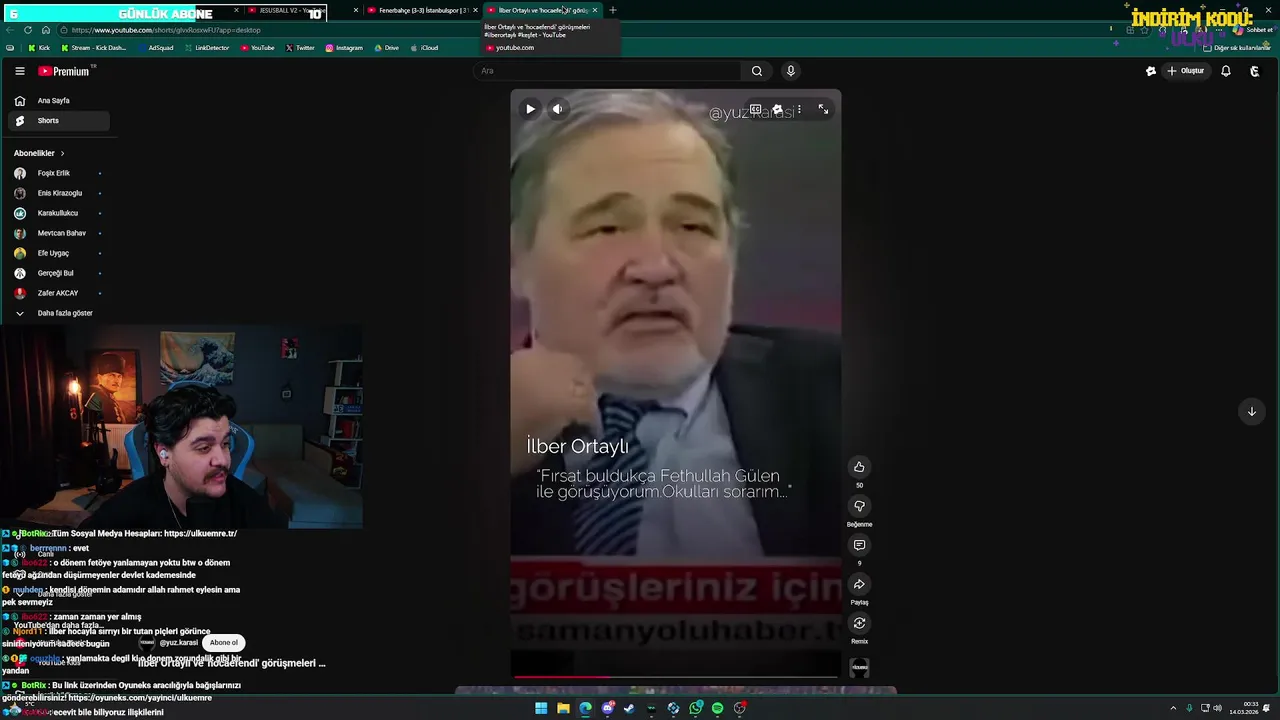1280x720 pixels.
Task: Like the Shorts video
Action: [x=859, y=467]
